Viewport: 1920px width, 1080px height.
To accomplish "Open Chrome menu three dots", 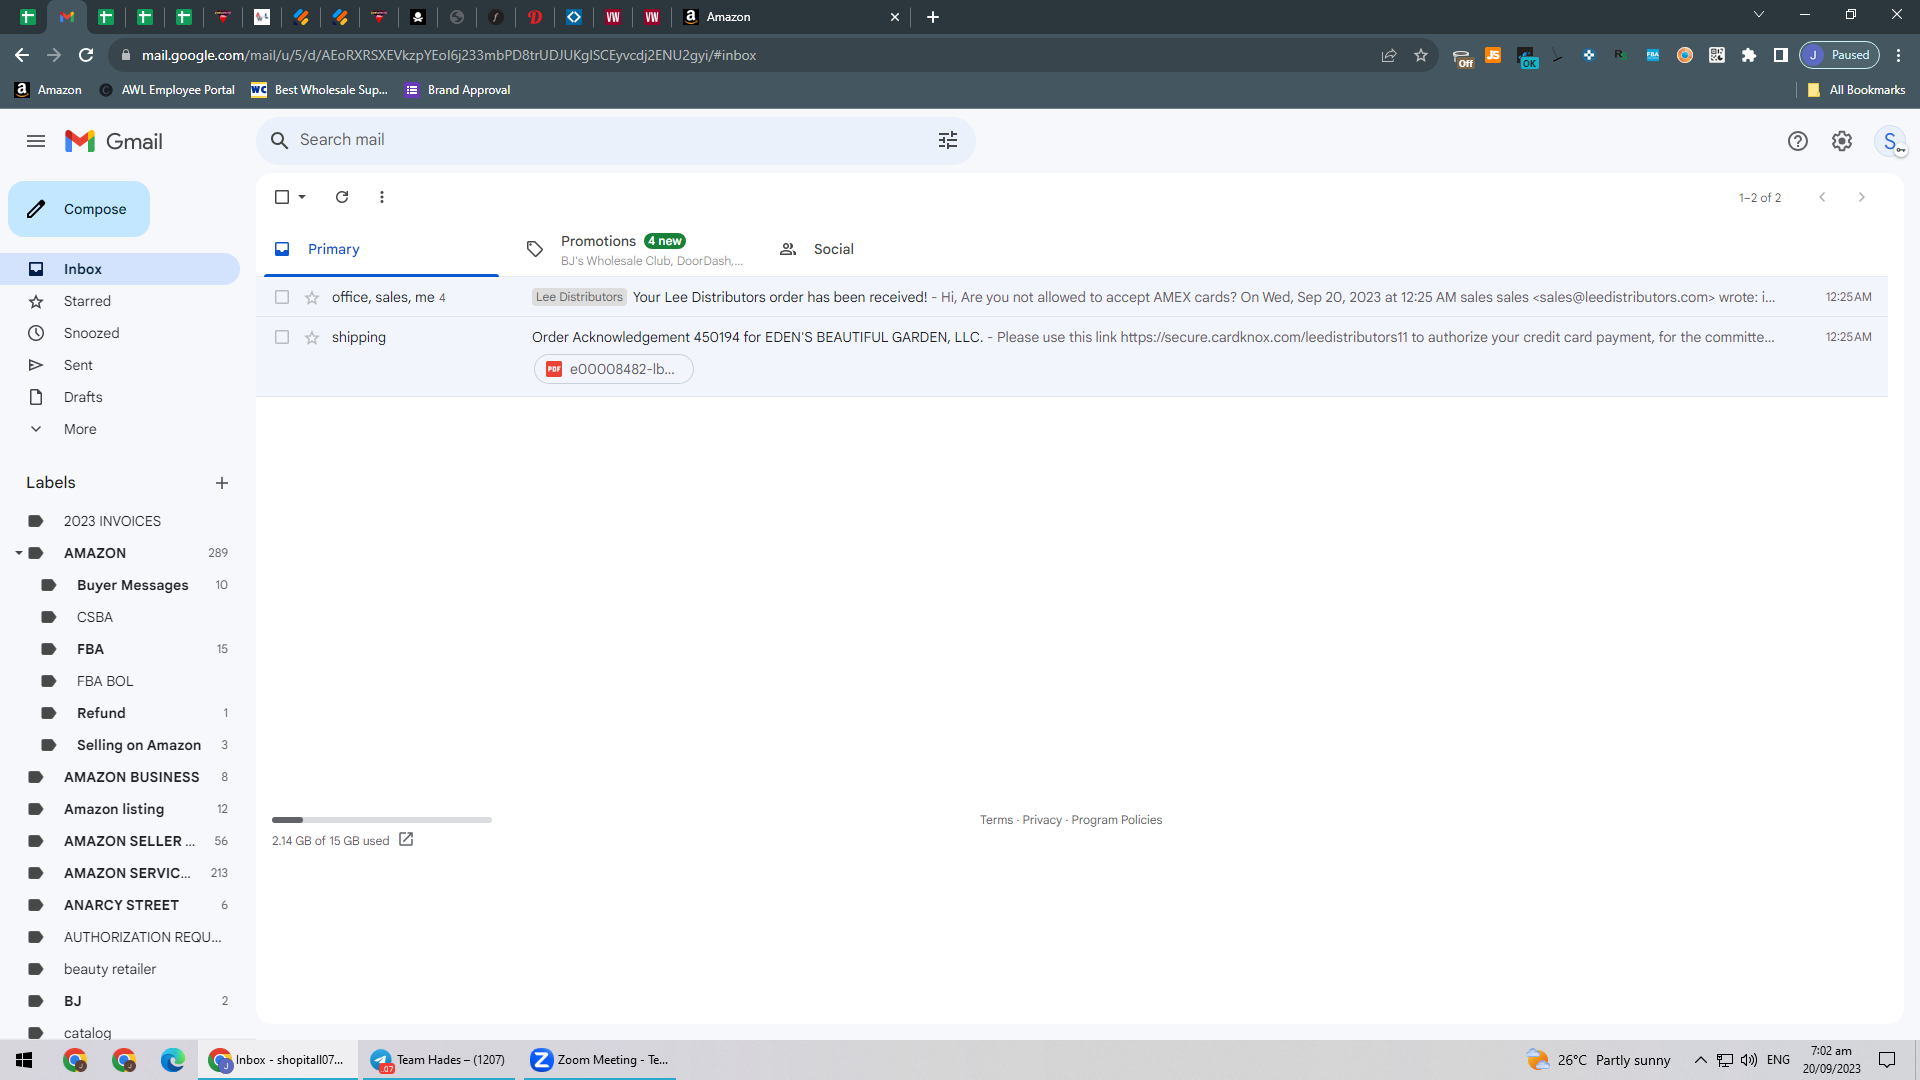I will click(1899, 55).
